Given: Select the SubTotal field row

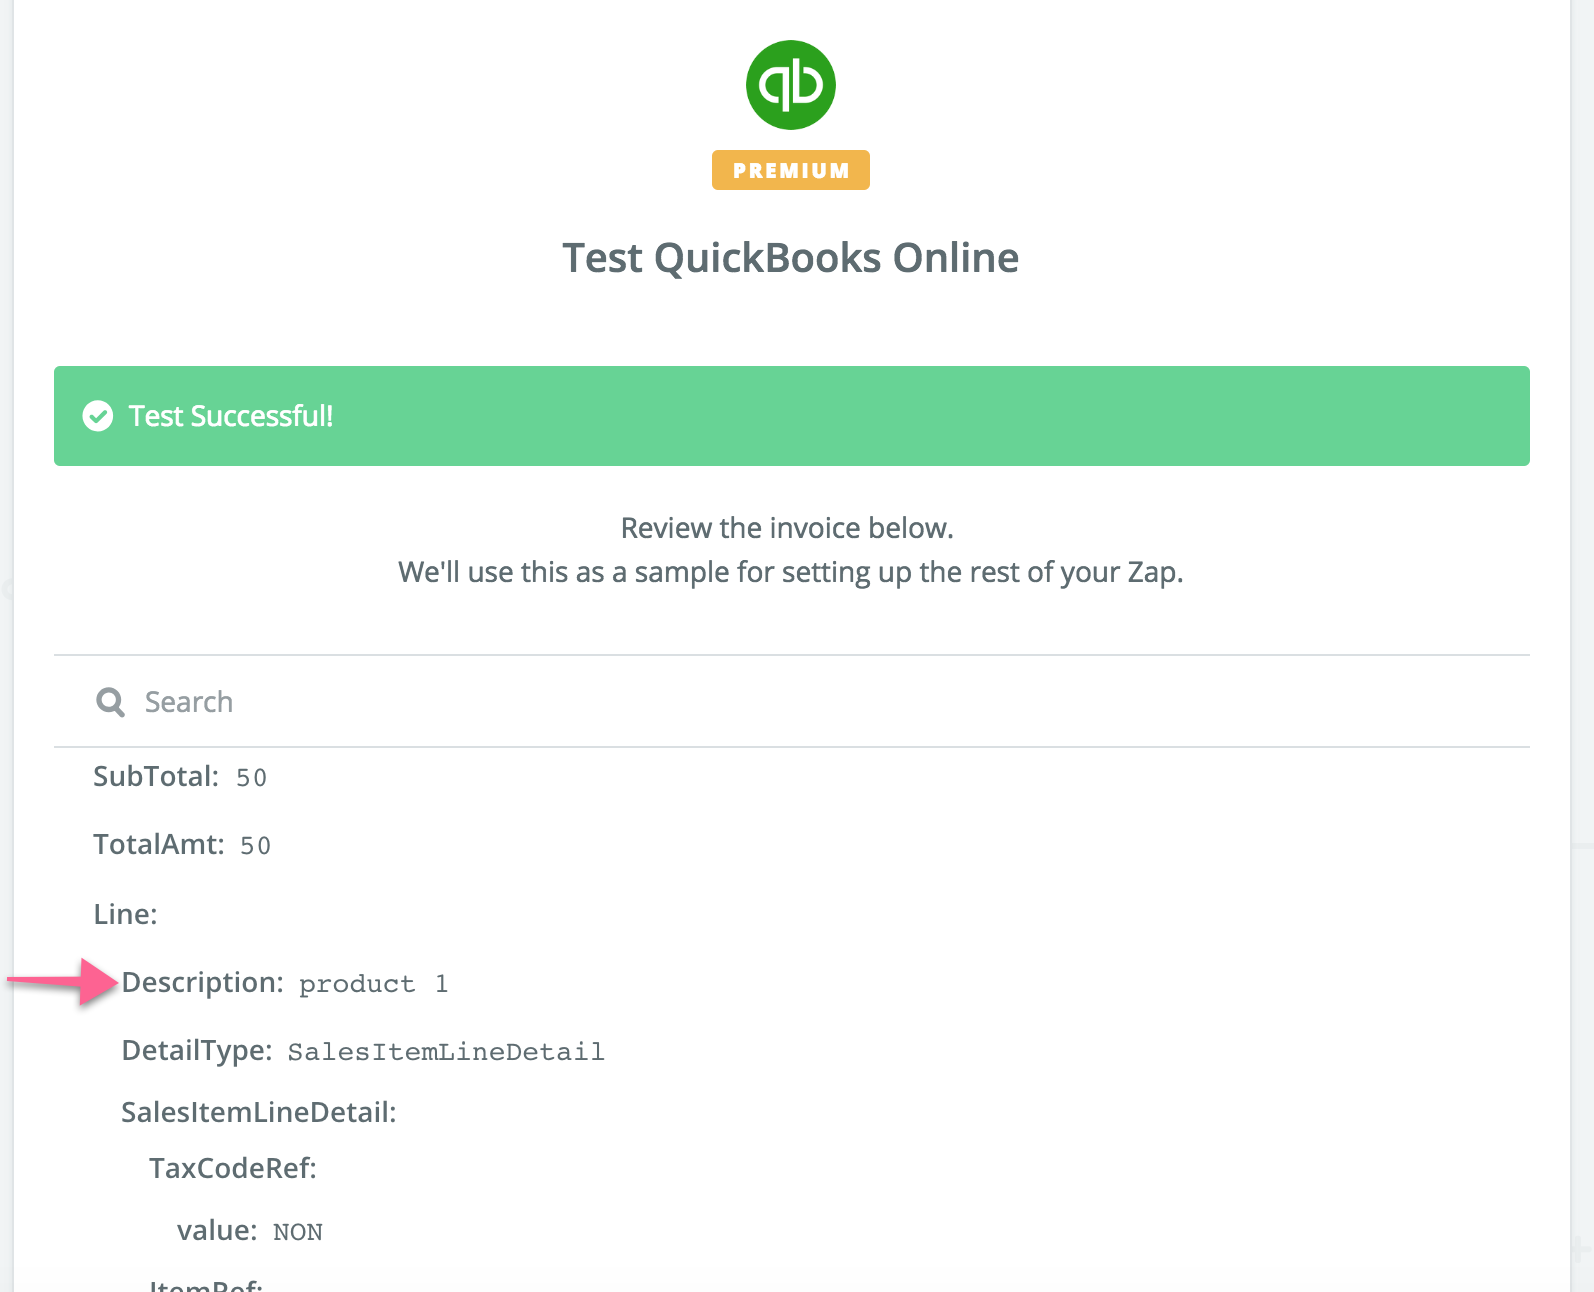Looking at the screenshot, I should point(180,777).
